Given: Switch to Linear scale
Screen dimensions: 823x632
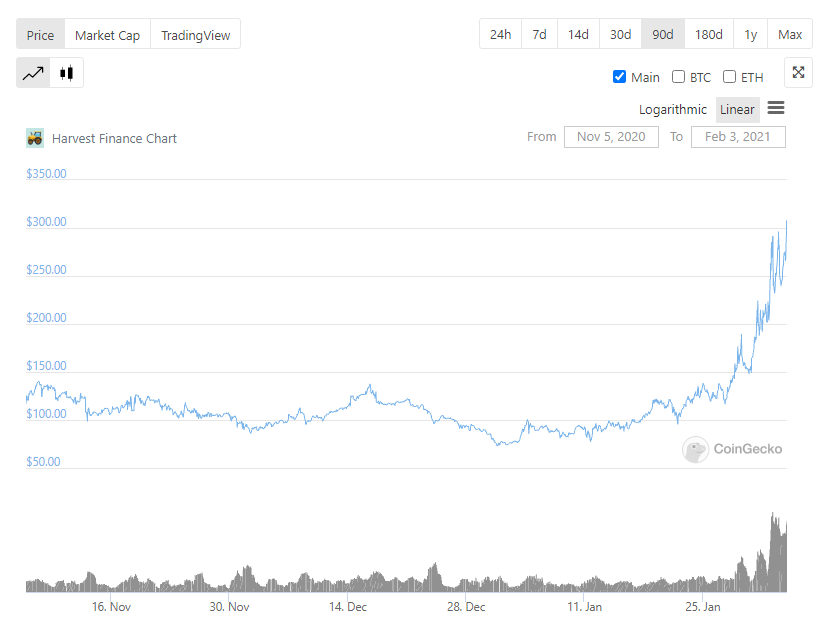Looking at the screenshot, I should [737, 109].
